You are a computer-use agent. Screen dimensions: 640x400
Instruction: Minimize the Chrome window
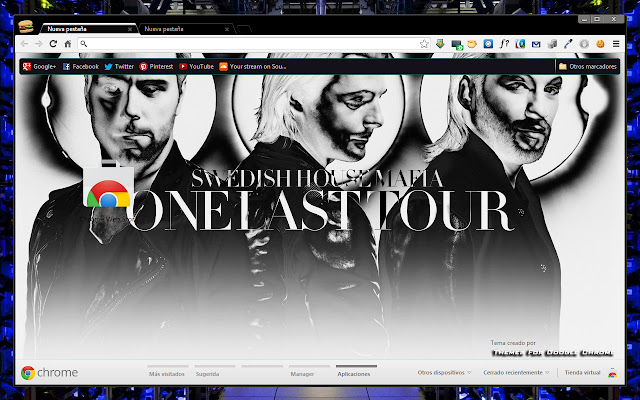point(584,19)
